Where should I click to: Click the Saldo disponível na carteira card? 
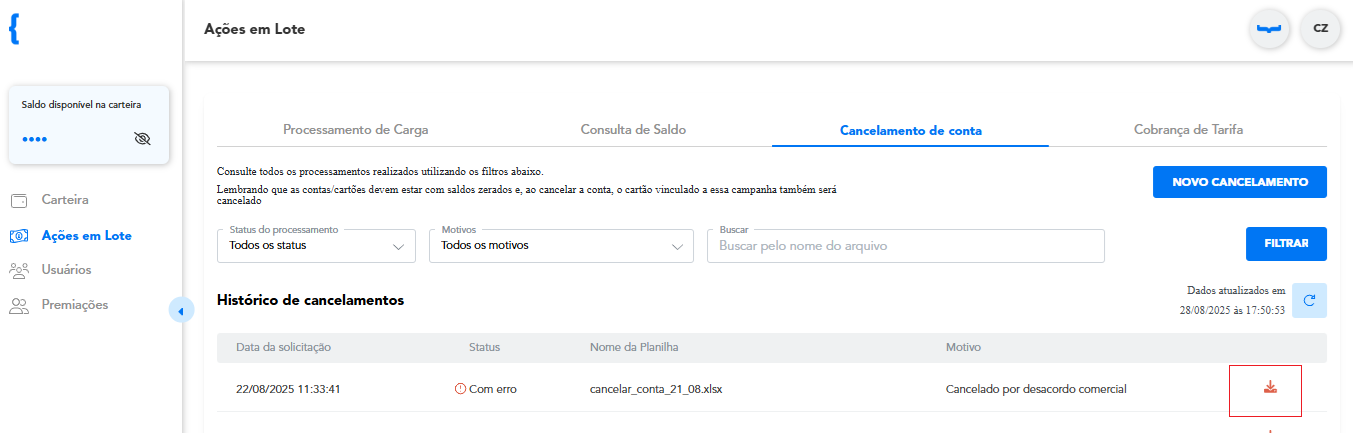pos(89,125)
